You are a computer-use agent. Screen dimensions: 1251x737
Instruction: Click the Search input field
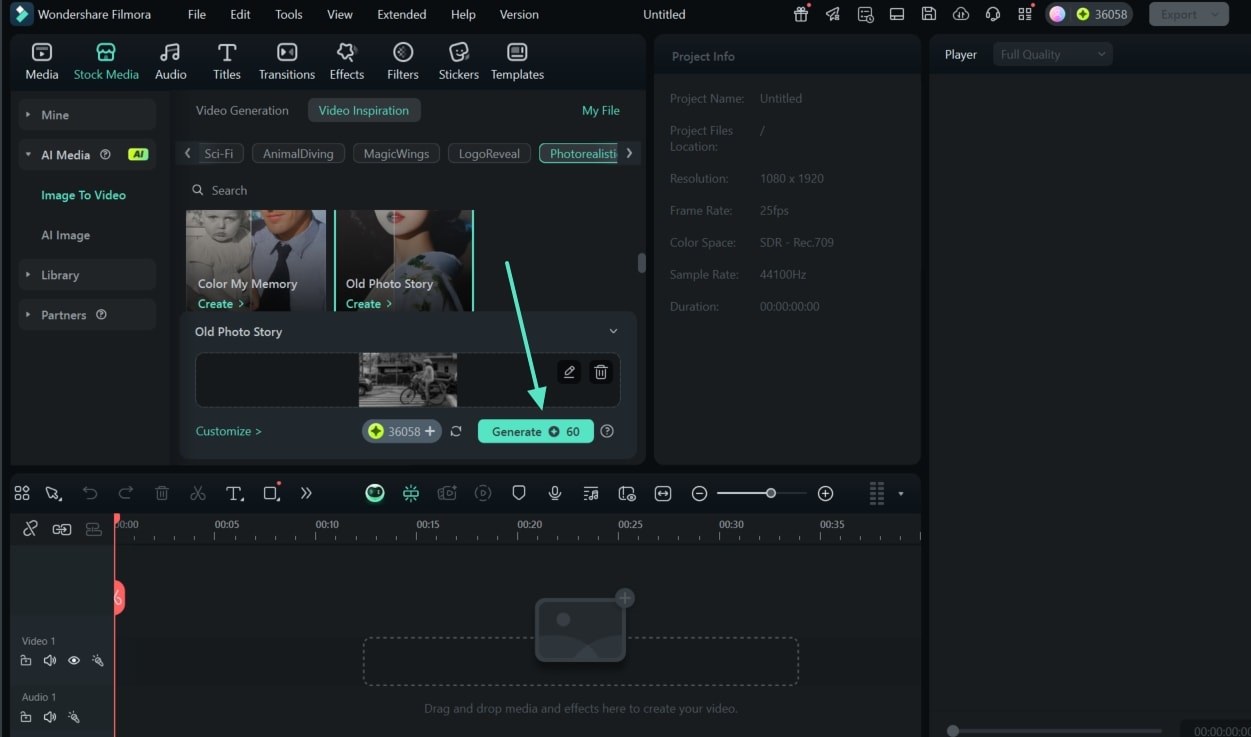(x=410, y=190)
